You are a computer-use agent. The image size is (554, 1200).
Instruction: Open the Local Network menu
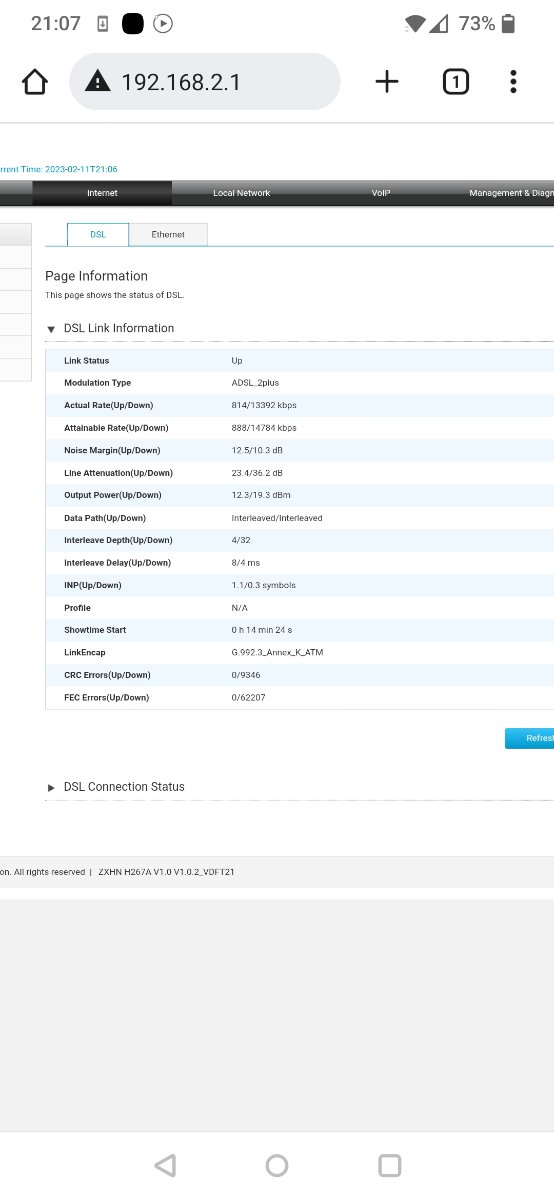241,193
